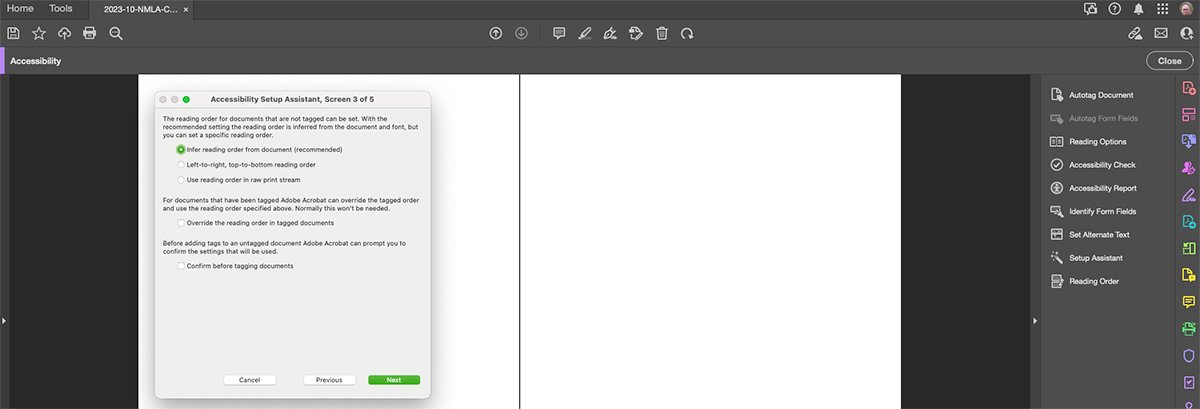
Task: Send file by email envelope icon
Action: click(x=1161, y=33)
